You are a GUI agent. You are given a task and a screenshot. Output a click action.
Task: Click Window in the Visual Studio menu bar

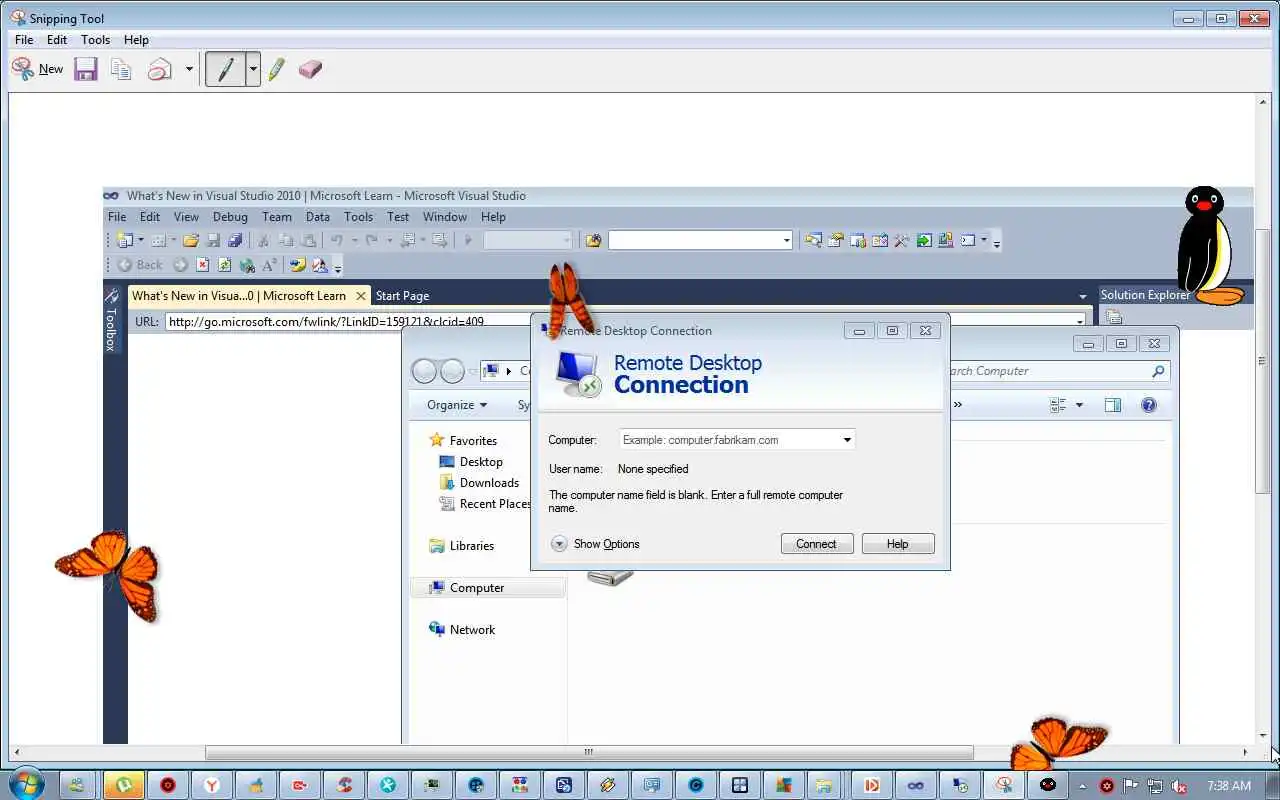tap(445, 216)
